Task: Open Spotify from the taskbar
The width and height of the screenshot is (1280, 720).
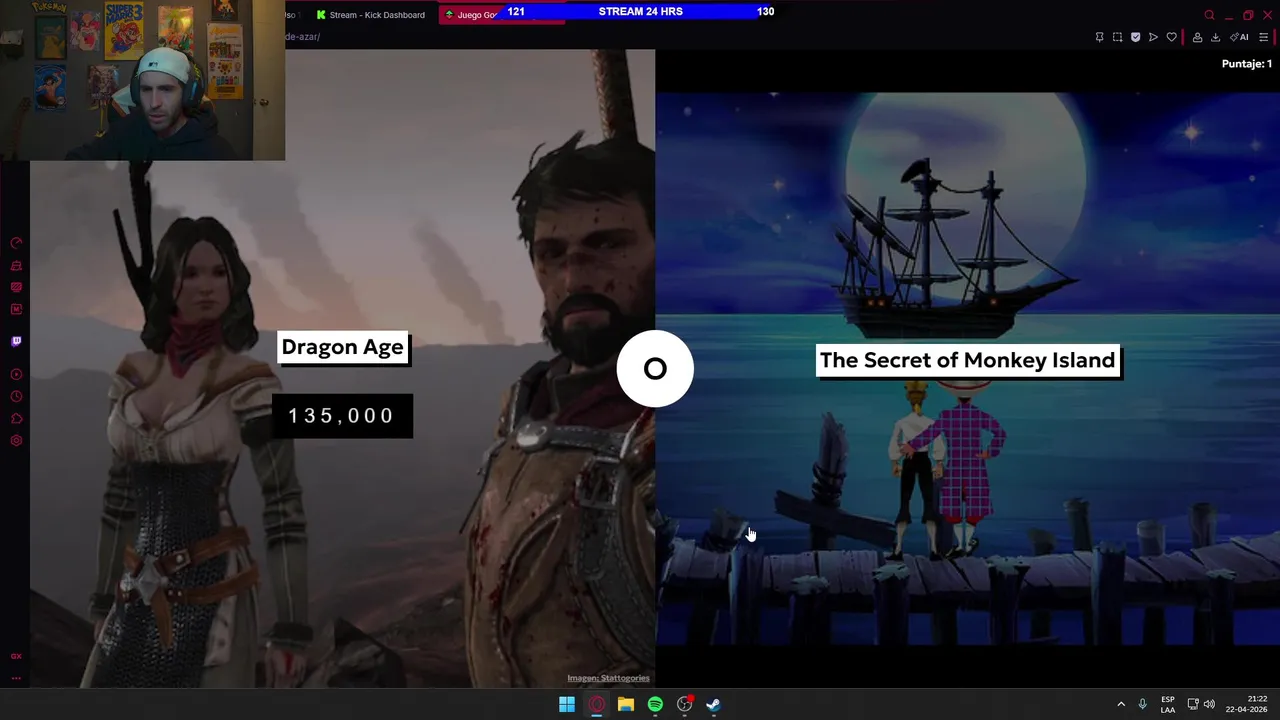Action: 655,705
